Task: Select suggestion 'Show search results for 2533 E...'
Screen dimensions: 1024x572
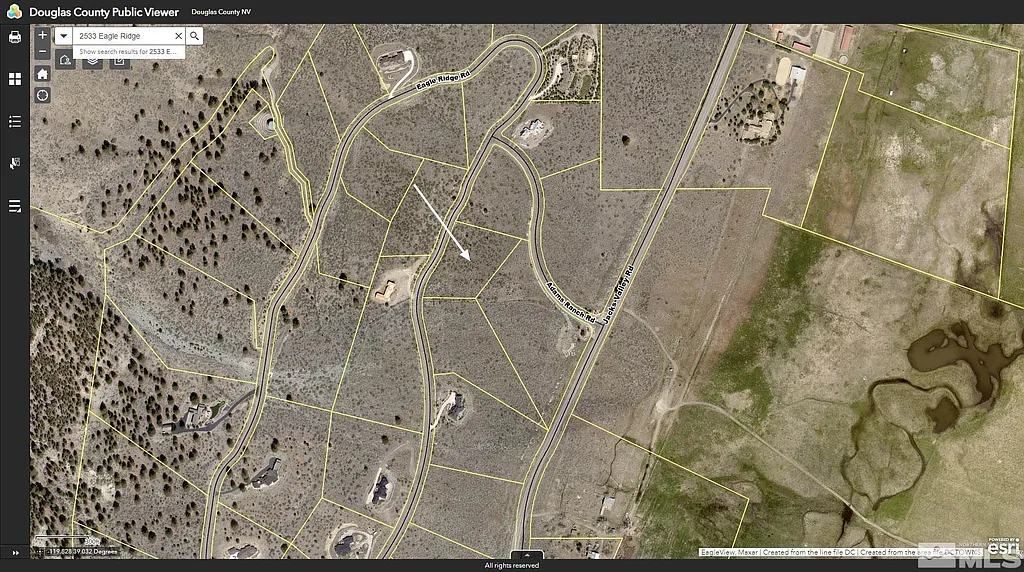Action: pyautogui.click(x=130, y=51)
